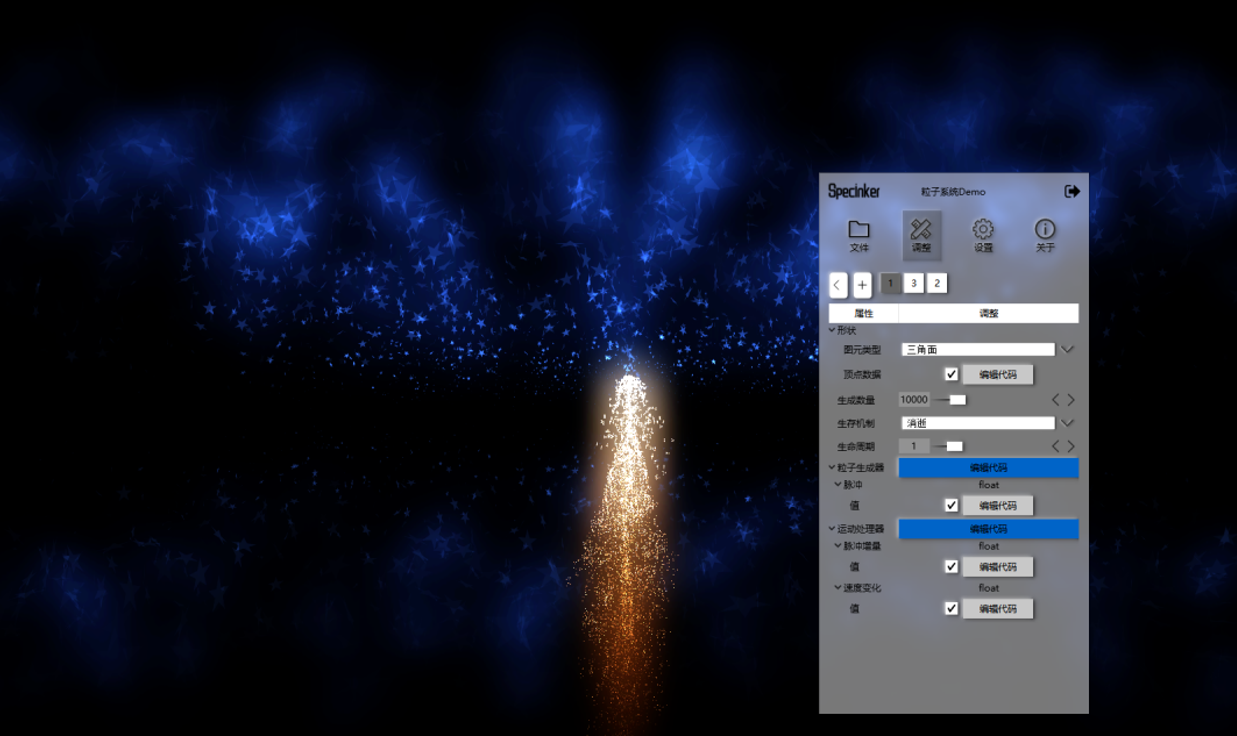Click 编辑代码 next to 顶点数据
The height and width of the screenshot is (736, 1237).
[x=997, y=374]
